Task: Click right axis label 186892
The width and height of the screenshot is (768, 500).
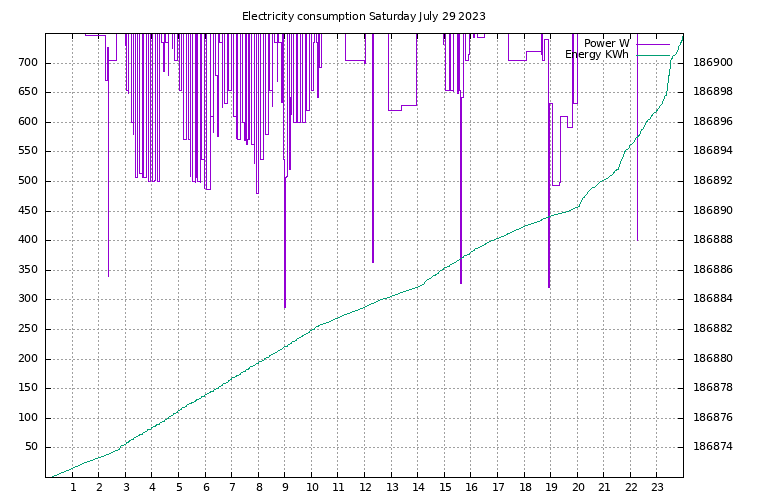Action: [x=713, y=181]
